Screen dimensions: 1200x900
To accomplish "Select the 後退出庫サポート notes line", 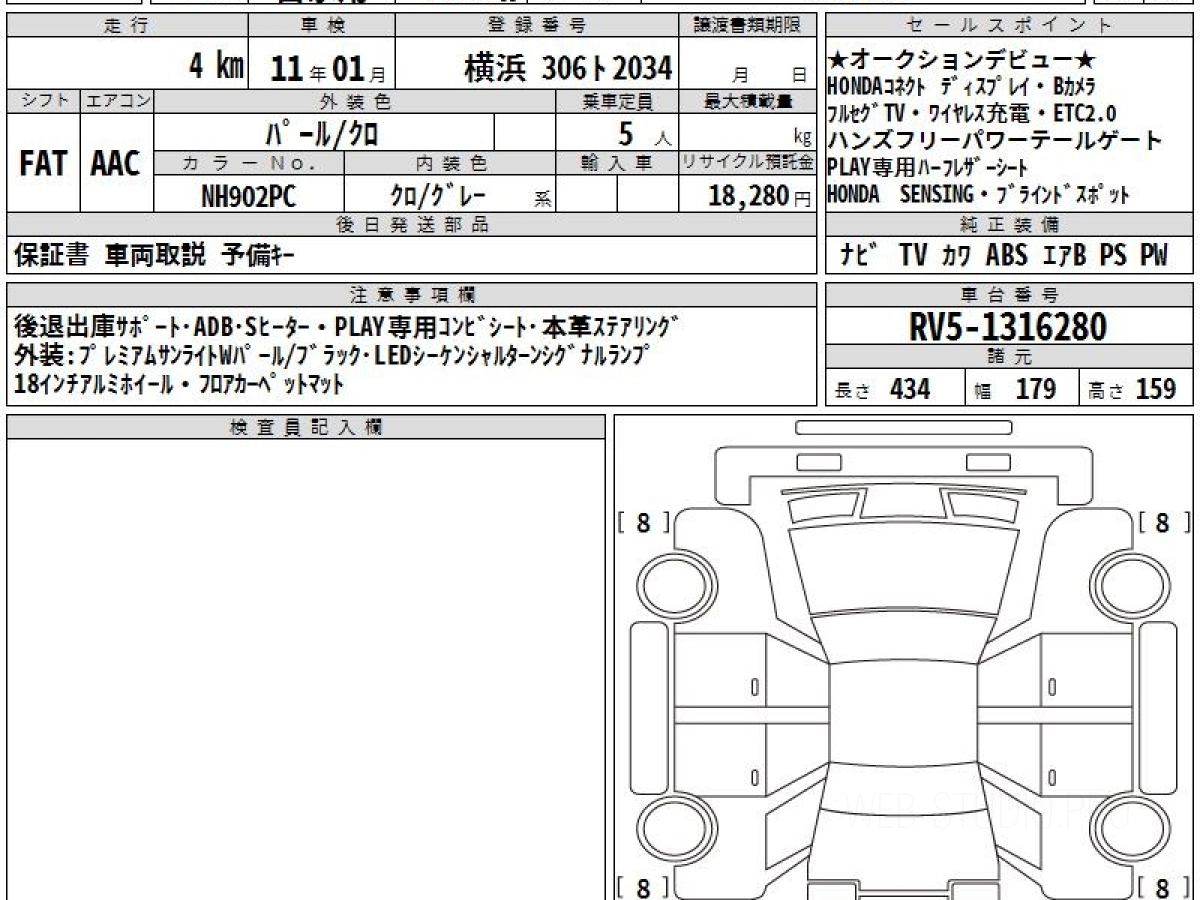I will [x=347, y=325].
